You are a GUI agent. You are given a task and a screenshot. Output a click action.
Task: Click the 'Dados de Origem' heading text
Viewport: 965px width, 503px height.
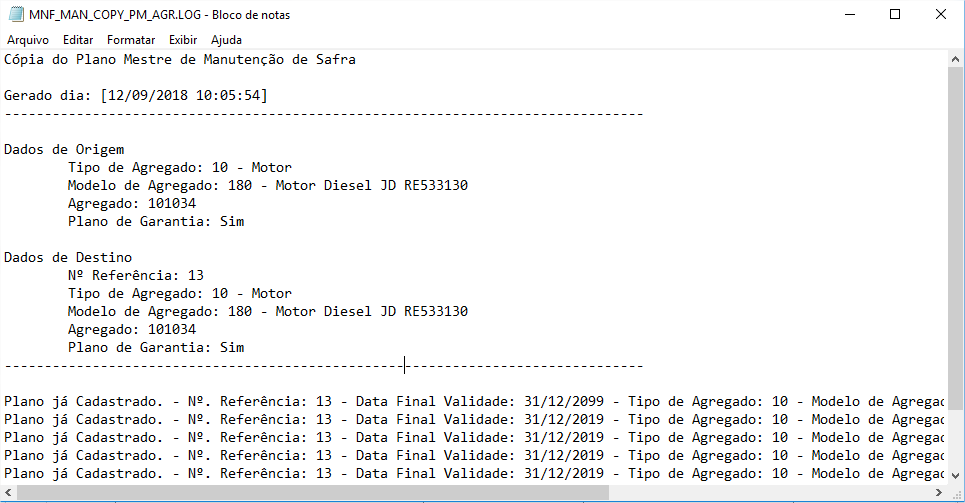[64, 150]
